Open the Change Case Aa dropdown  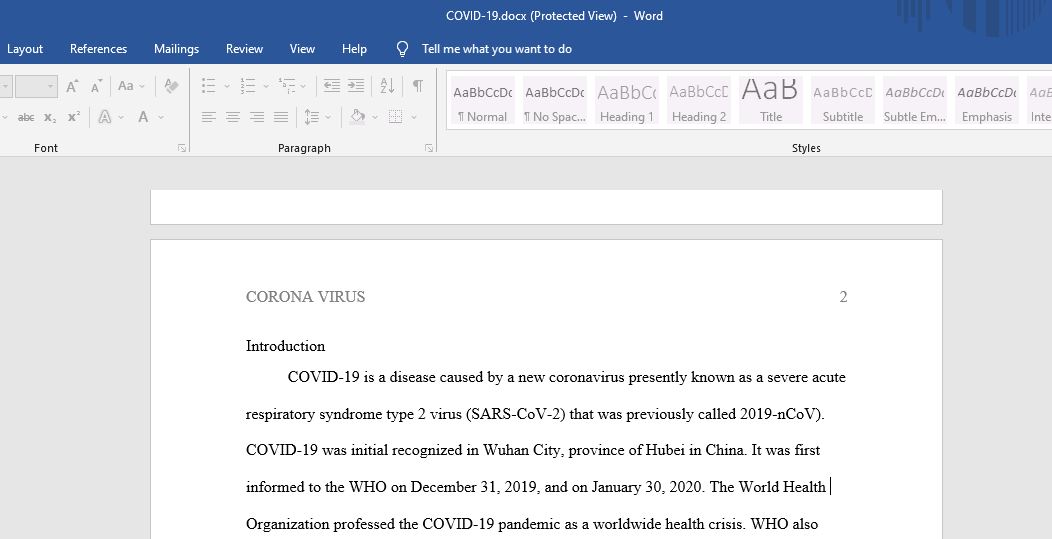pyautogui.click(x=131, y=86)
